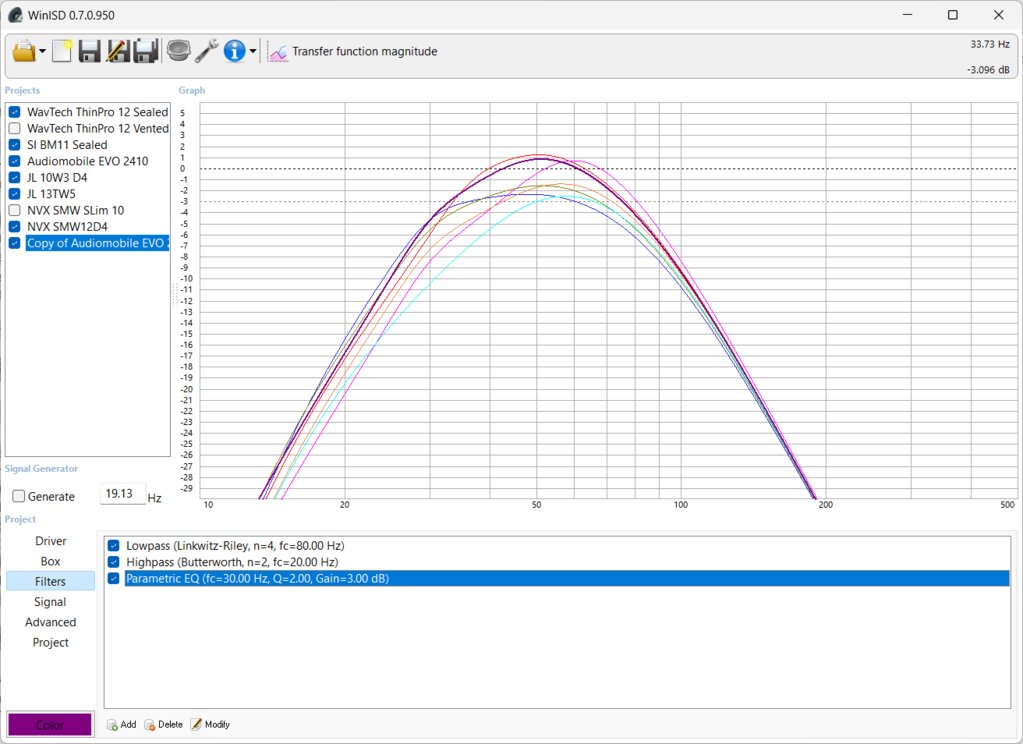Image resolution: width=1023 pixels, height=744 pixels.
Task: Select Copy of Audiomobile EVO project name
Action: coord(97,243)
